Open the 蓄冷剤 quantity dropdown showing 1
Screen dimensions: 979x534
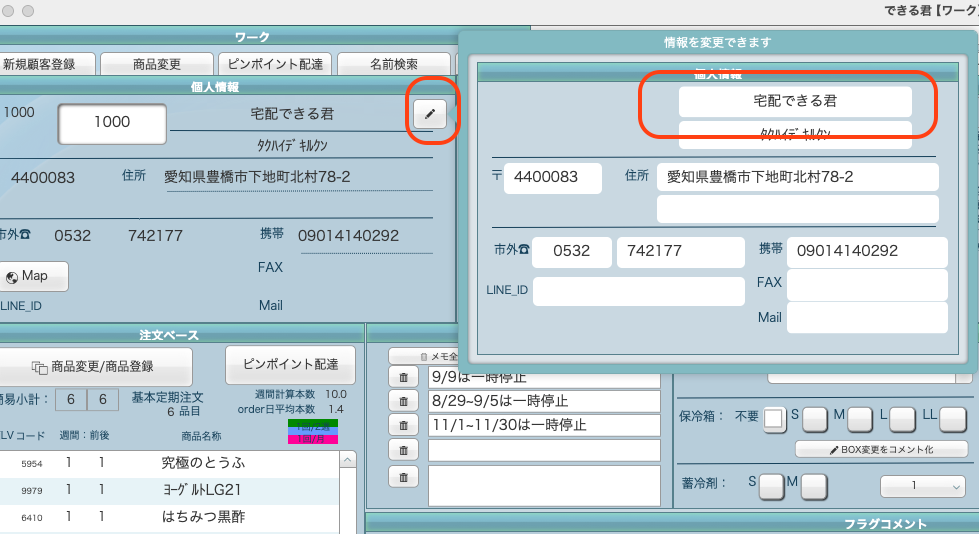click(x=921, y=486)
